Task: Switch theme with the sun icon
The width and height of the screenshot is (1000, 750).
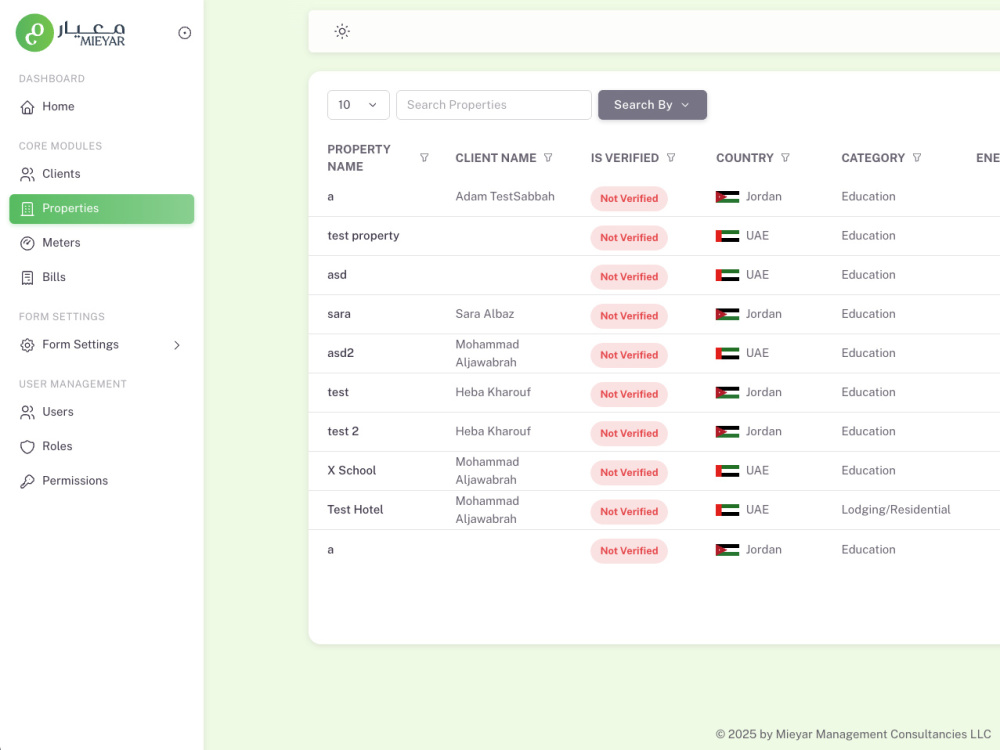Action: [342, 31]
